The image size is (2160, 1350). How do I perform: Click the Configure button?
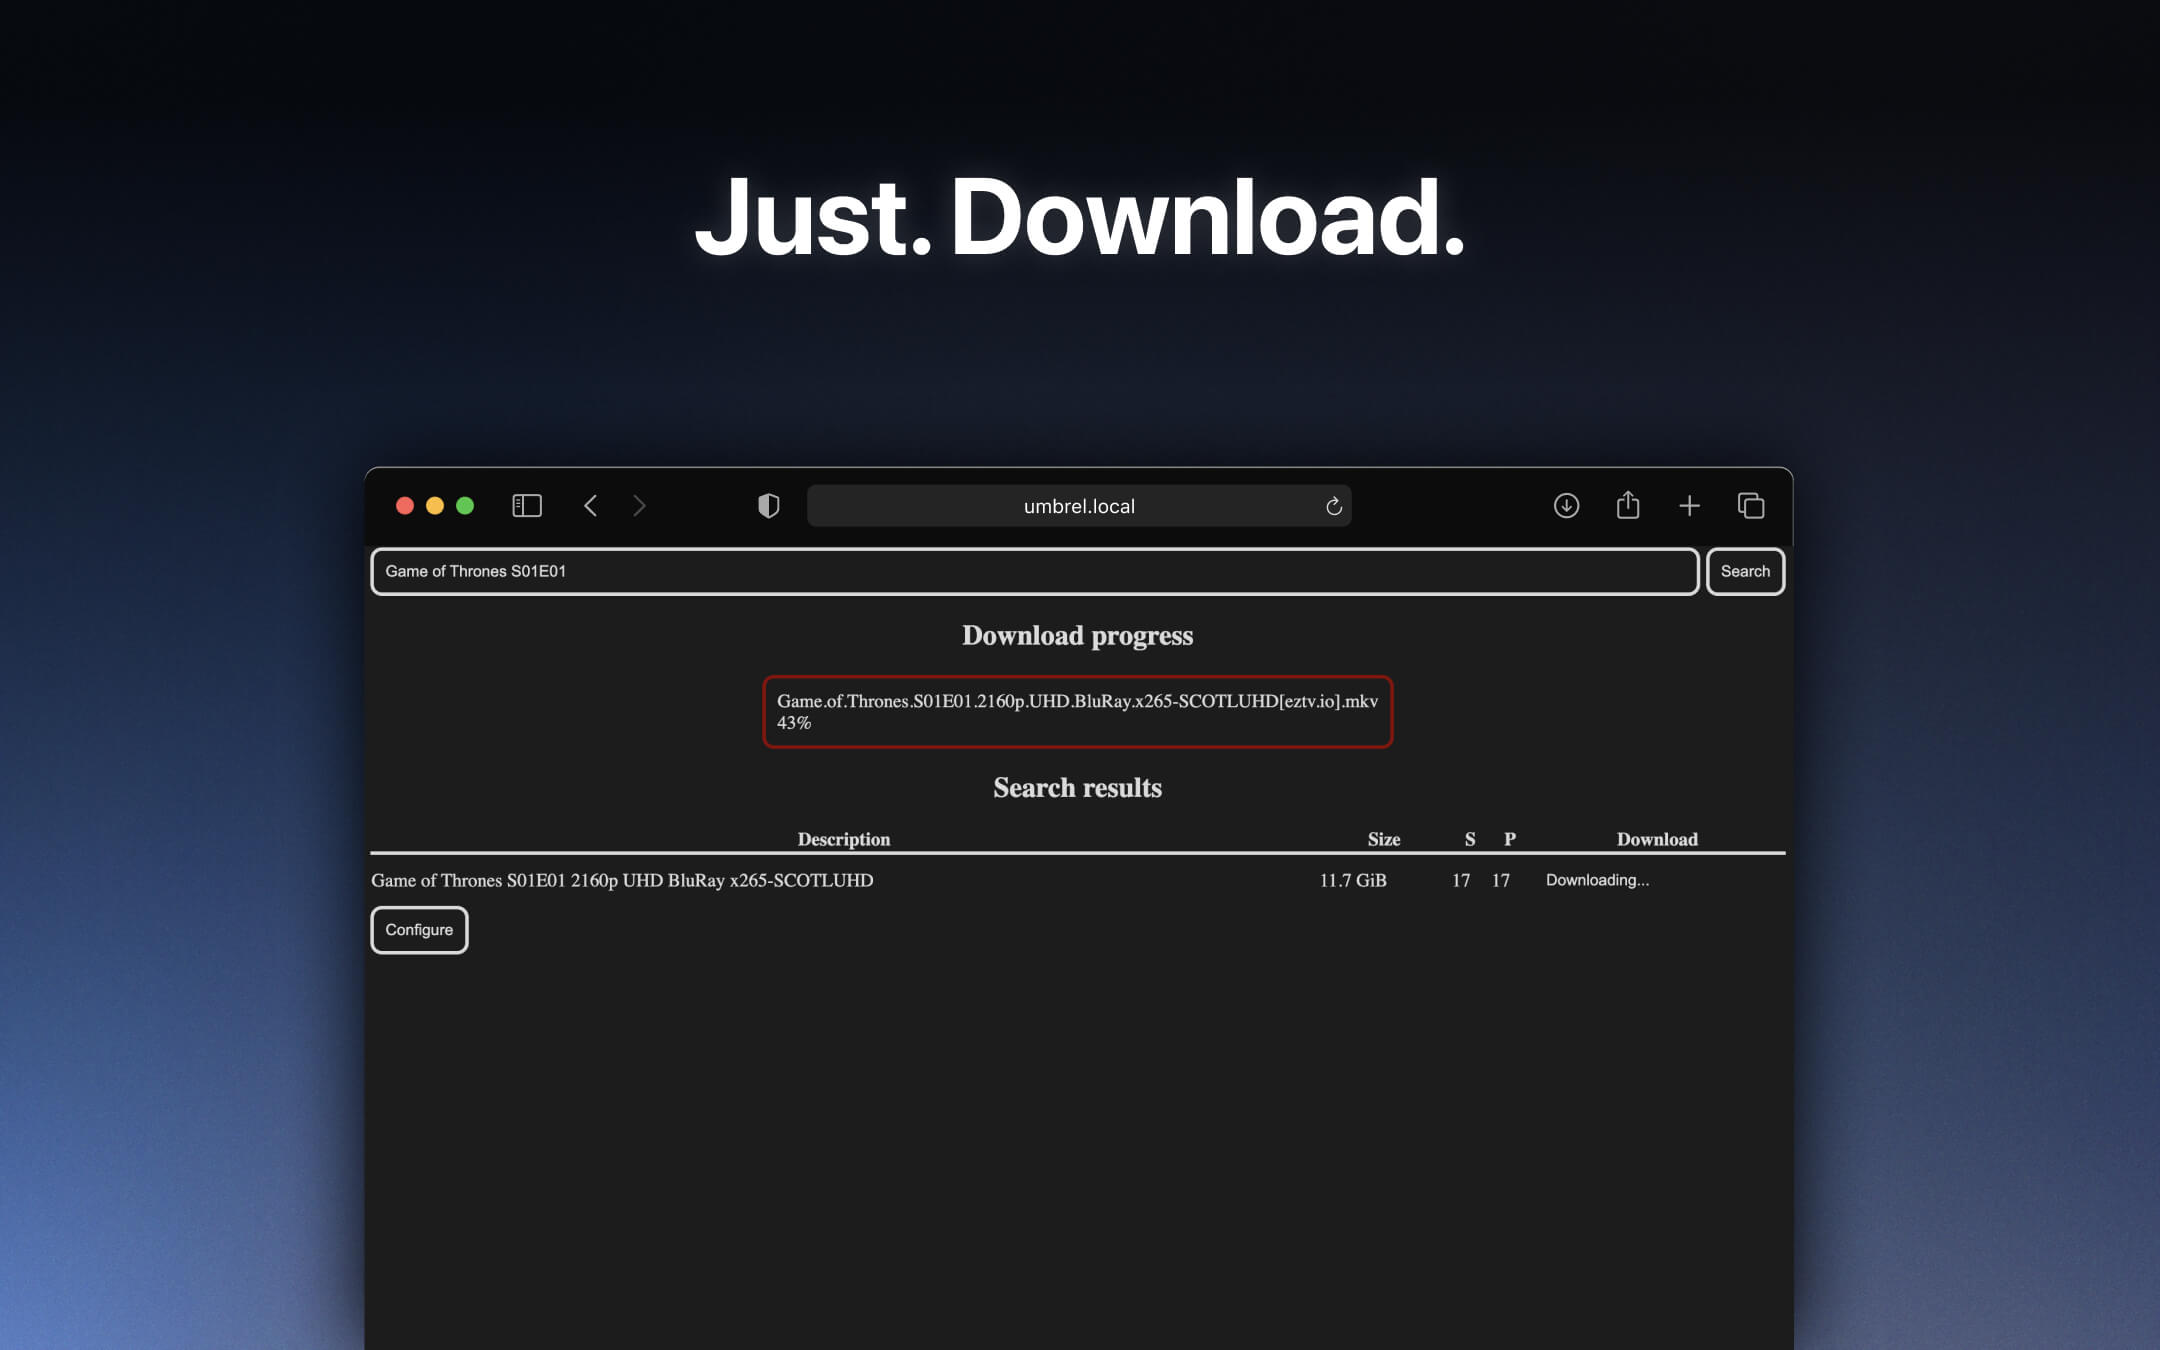[418, 929]
